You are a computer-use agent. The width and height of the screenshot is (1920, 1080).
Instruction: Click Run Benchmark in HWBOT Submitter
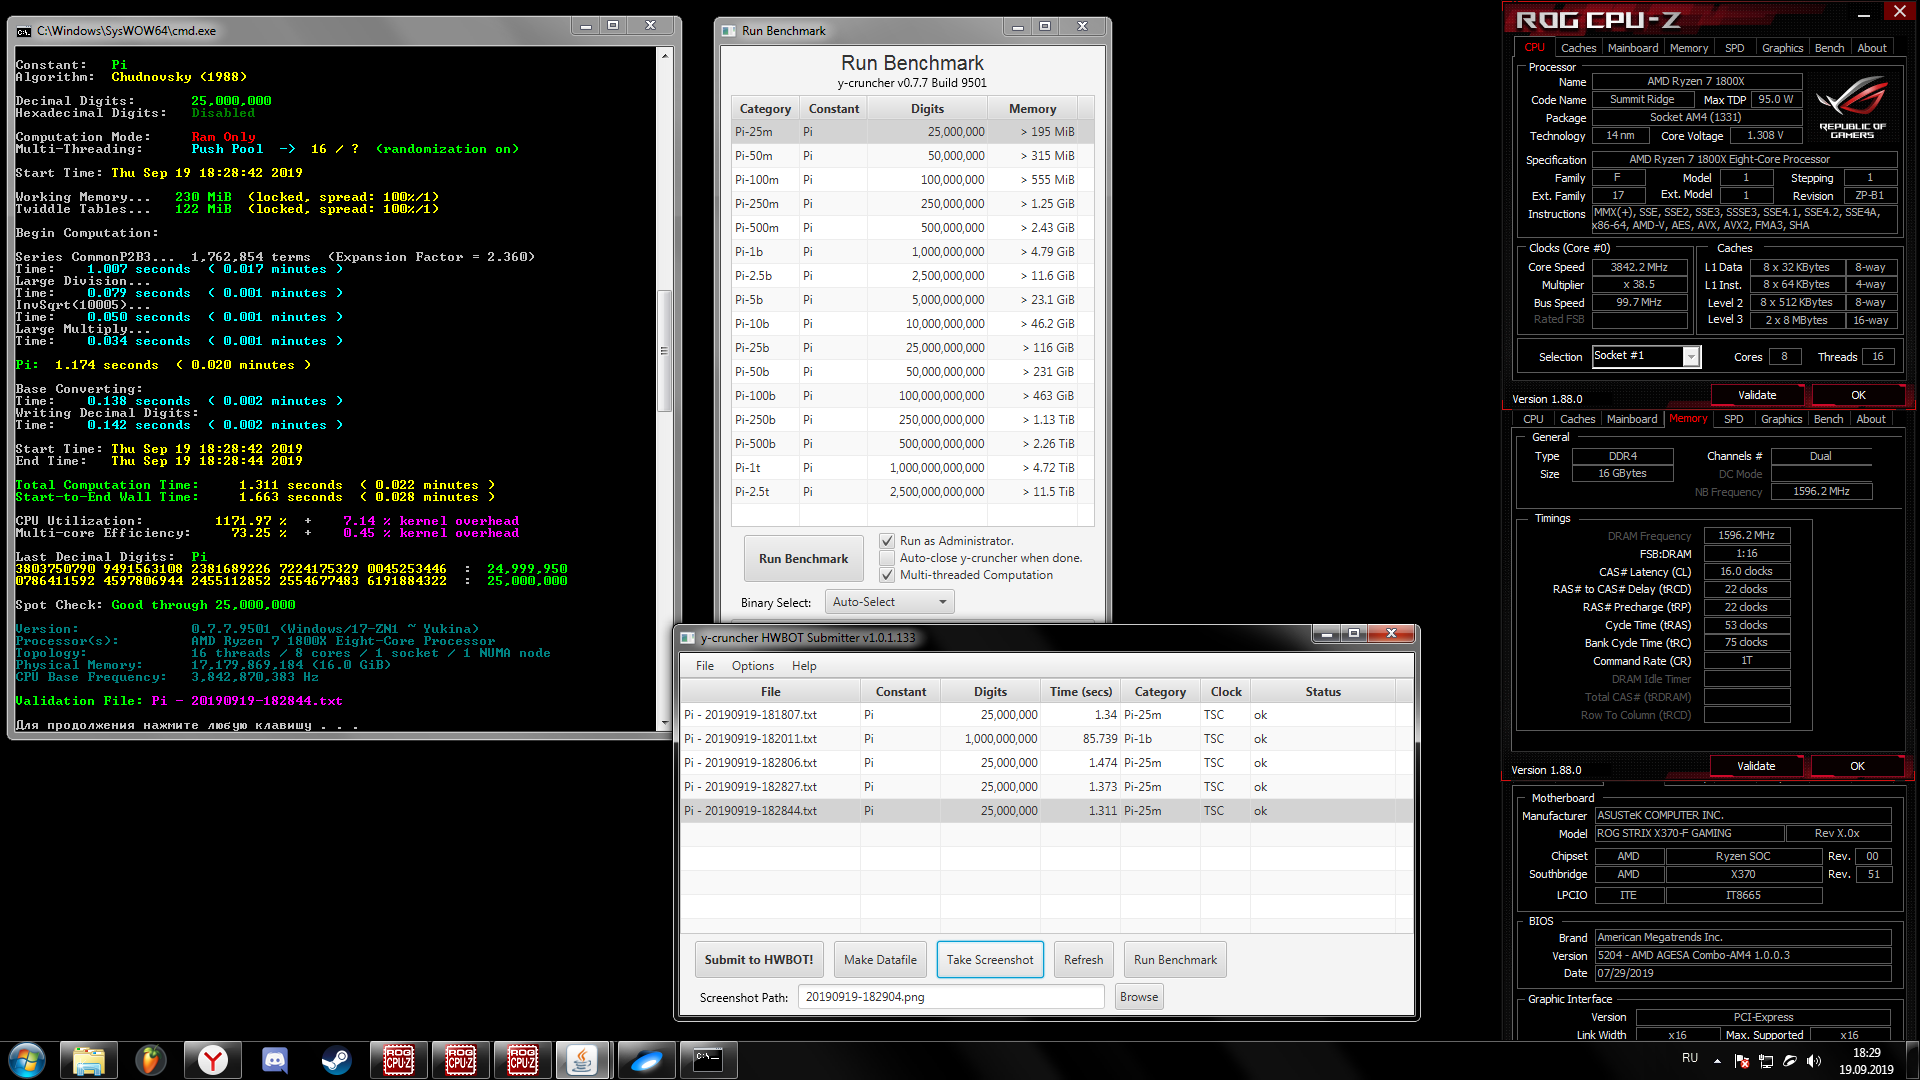point(1175,960)
